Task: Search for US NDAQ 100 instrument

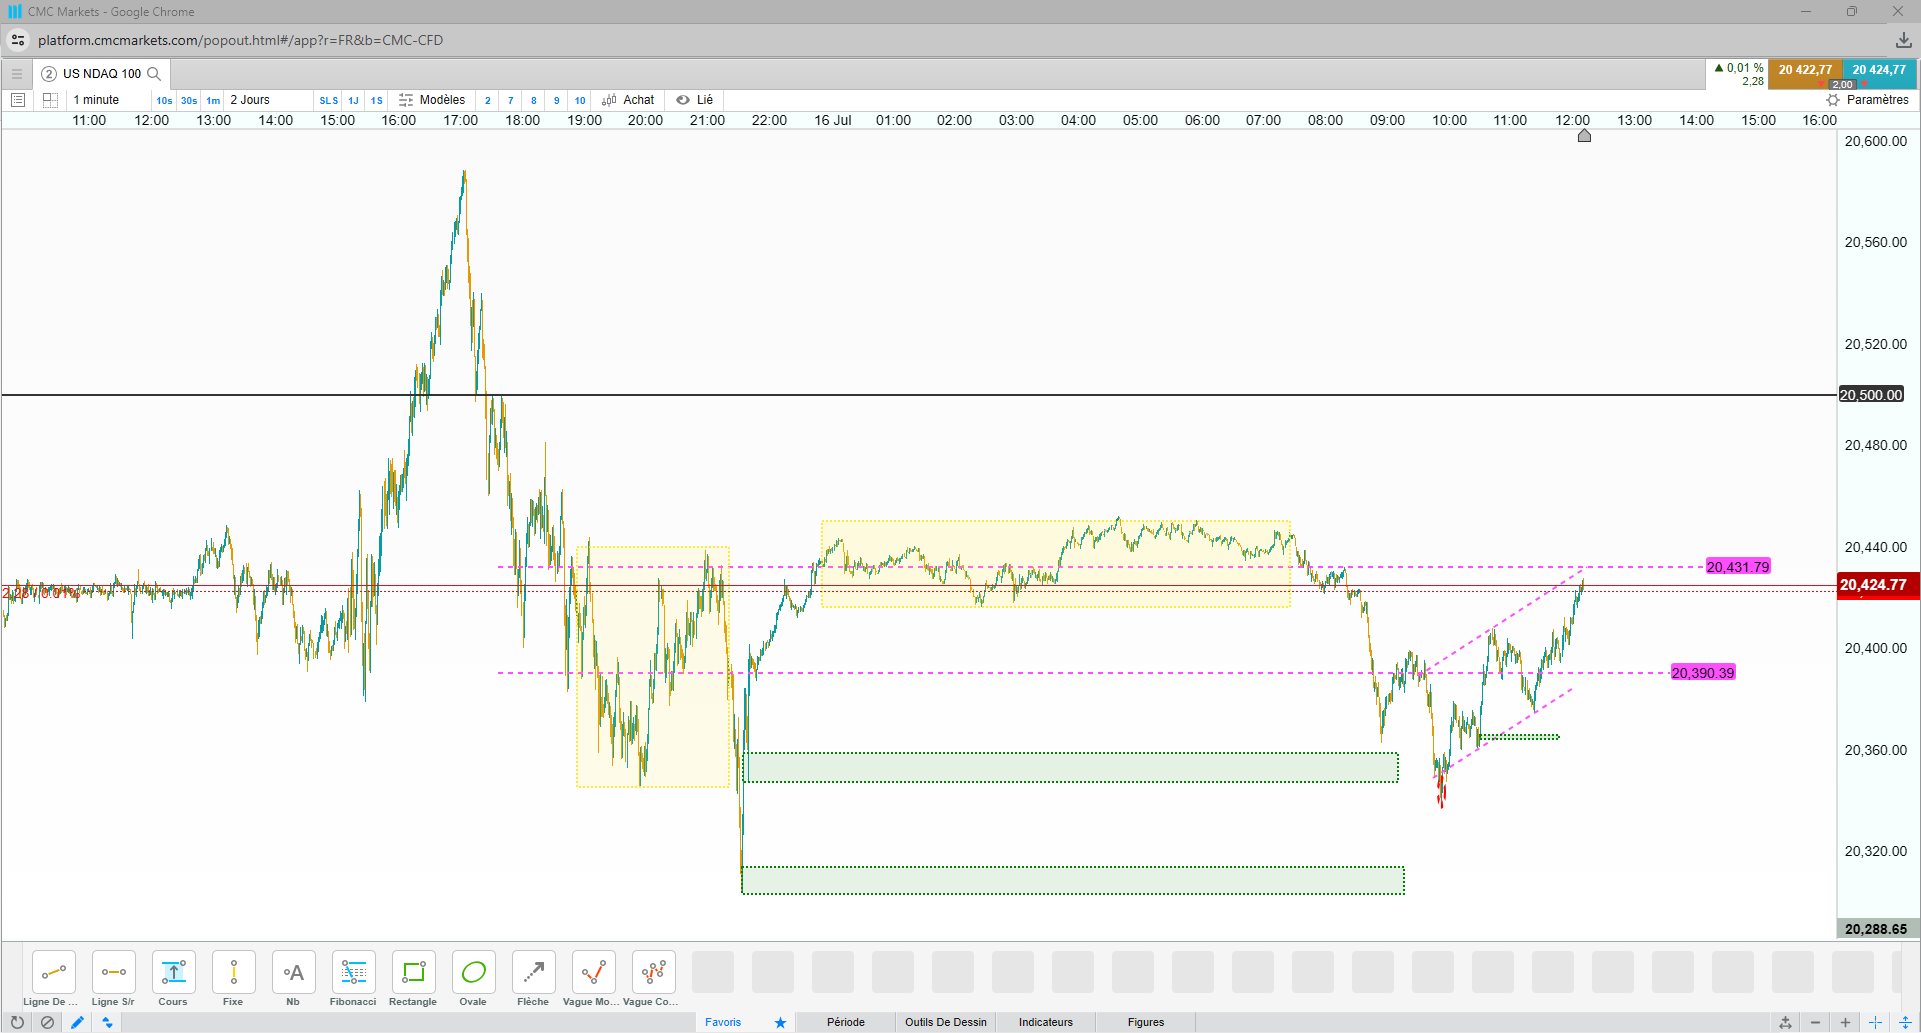Action: pos(154,74)
